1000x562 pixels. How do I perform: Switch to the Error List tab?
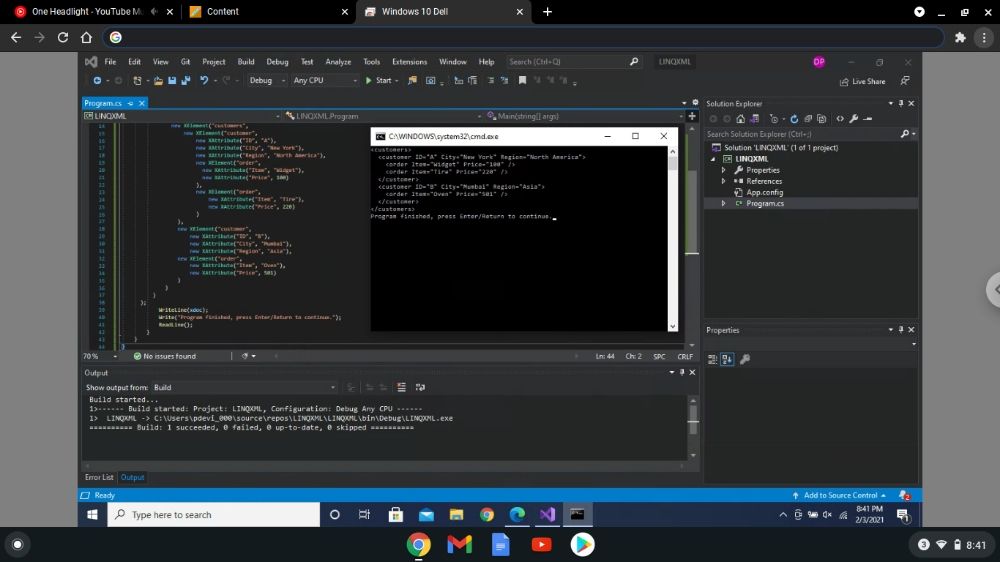tap(99, 477)
